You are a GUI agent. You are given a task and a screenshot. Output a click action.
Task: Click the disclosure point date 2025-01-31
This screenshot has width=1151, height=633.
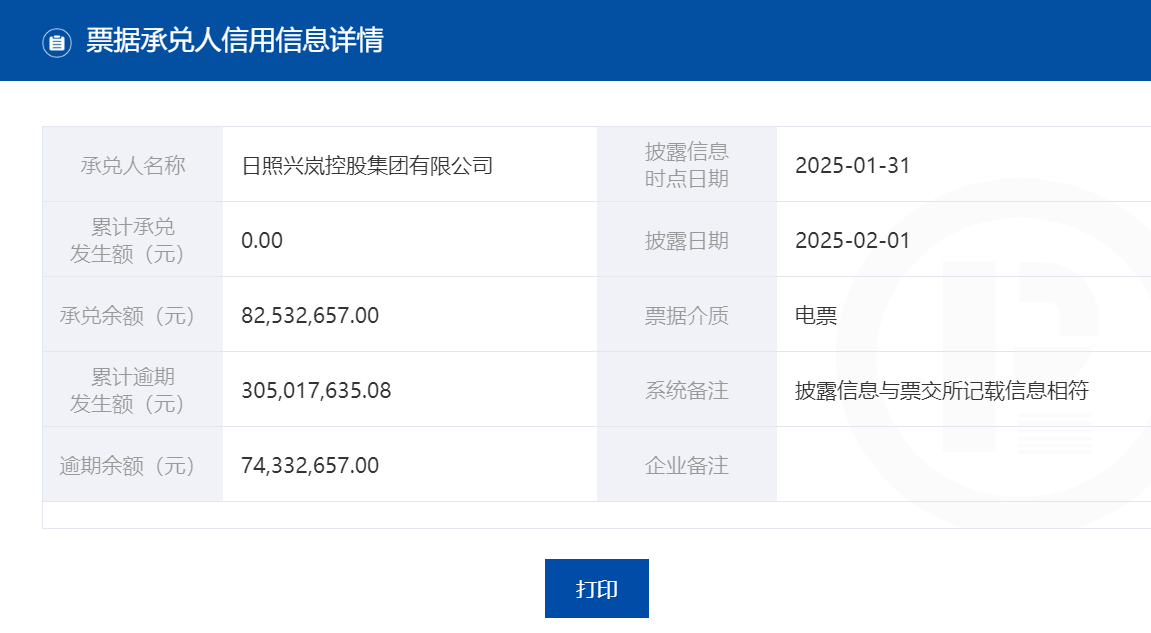pos(852,165)
